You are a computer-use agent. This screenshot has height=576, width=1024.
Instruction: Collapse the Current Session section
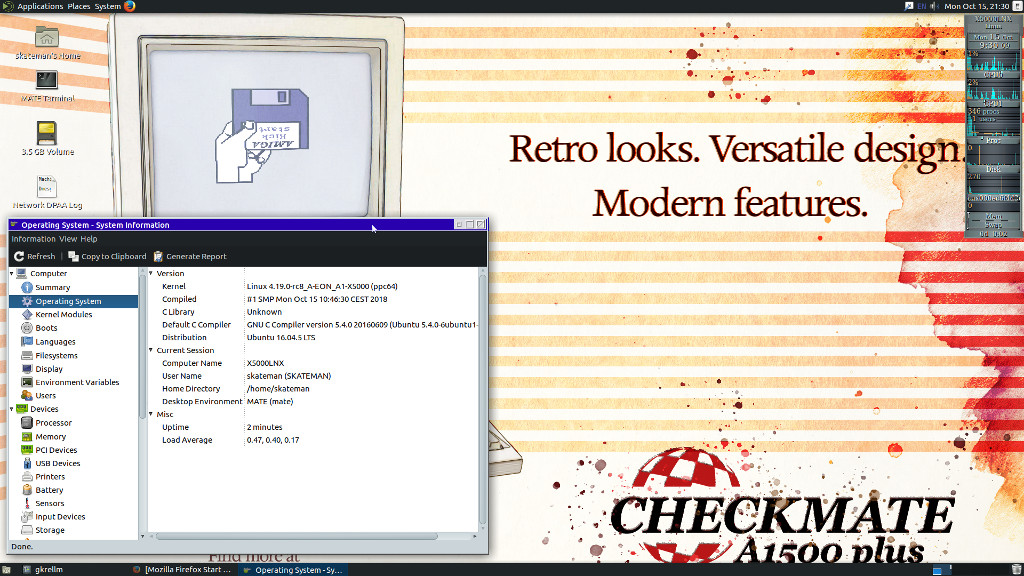151,350
